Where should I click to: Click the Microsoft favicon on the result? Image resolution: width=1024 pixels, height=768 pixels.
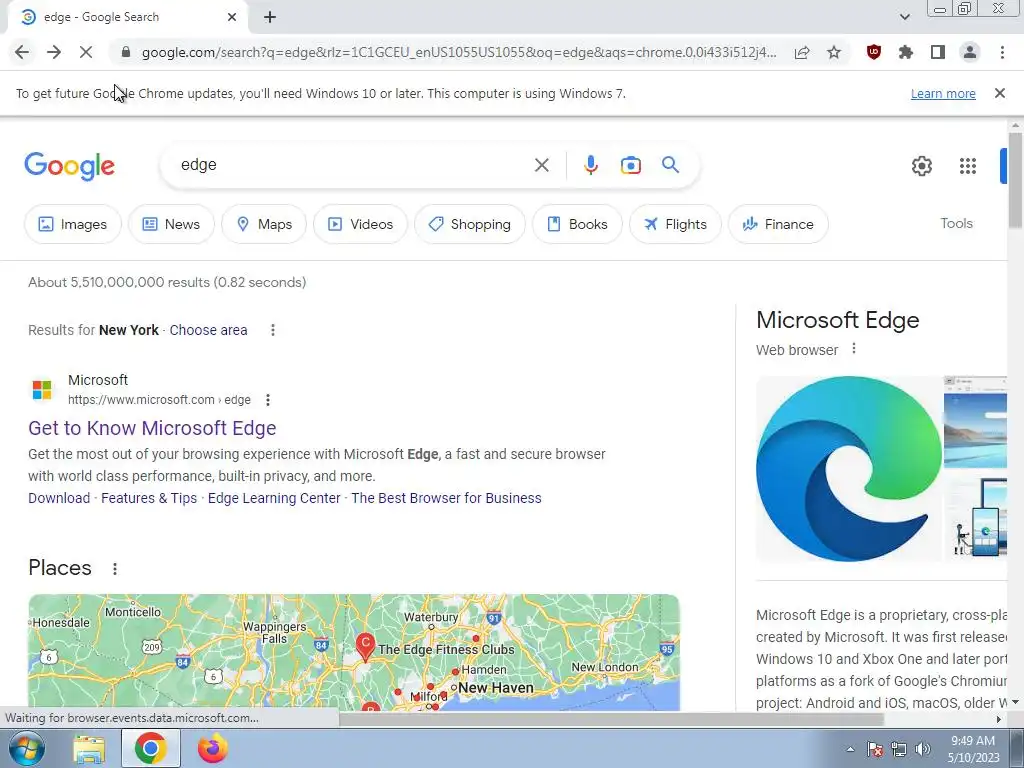click(42, 389)
